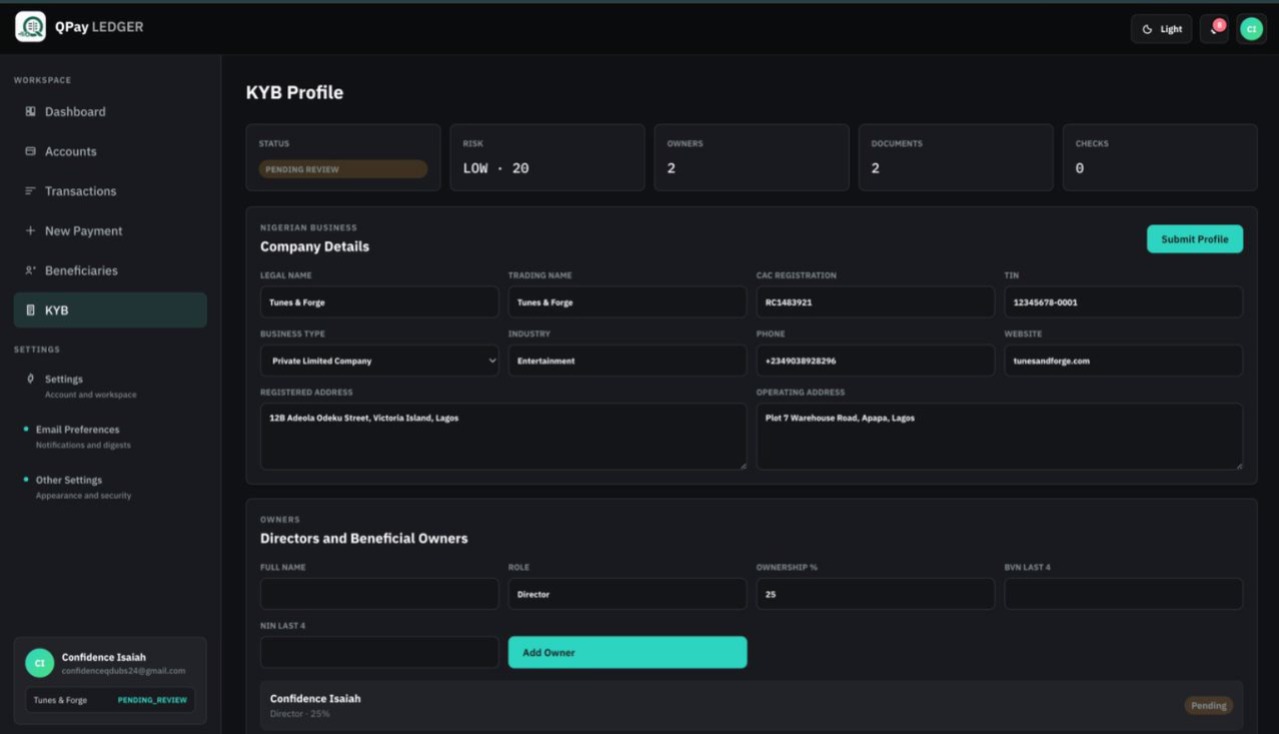The image size is (1279, 734).
Task: Click the Phone number field
Action: (875, 361)
